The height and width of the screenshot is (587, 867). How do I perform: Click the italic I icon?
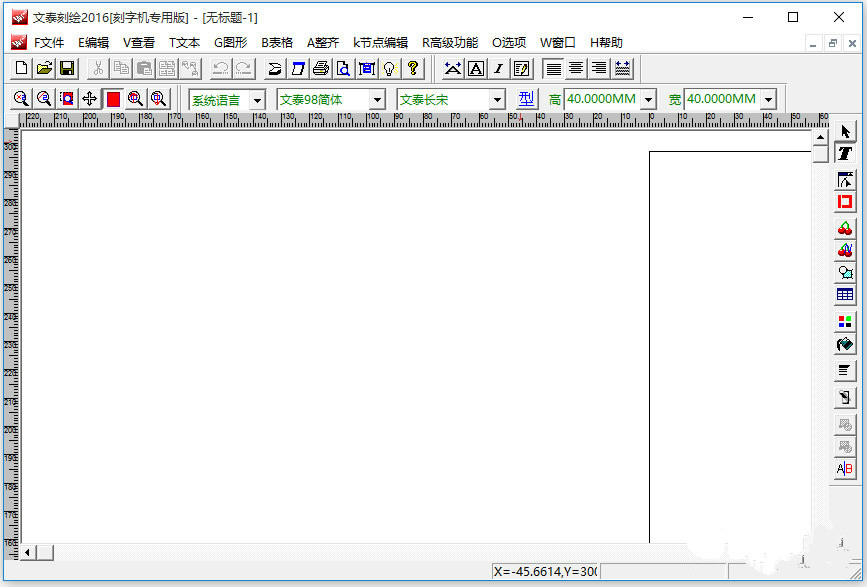coord(499,69)
